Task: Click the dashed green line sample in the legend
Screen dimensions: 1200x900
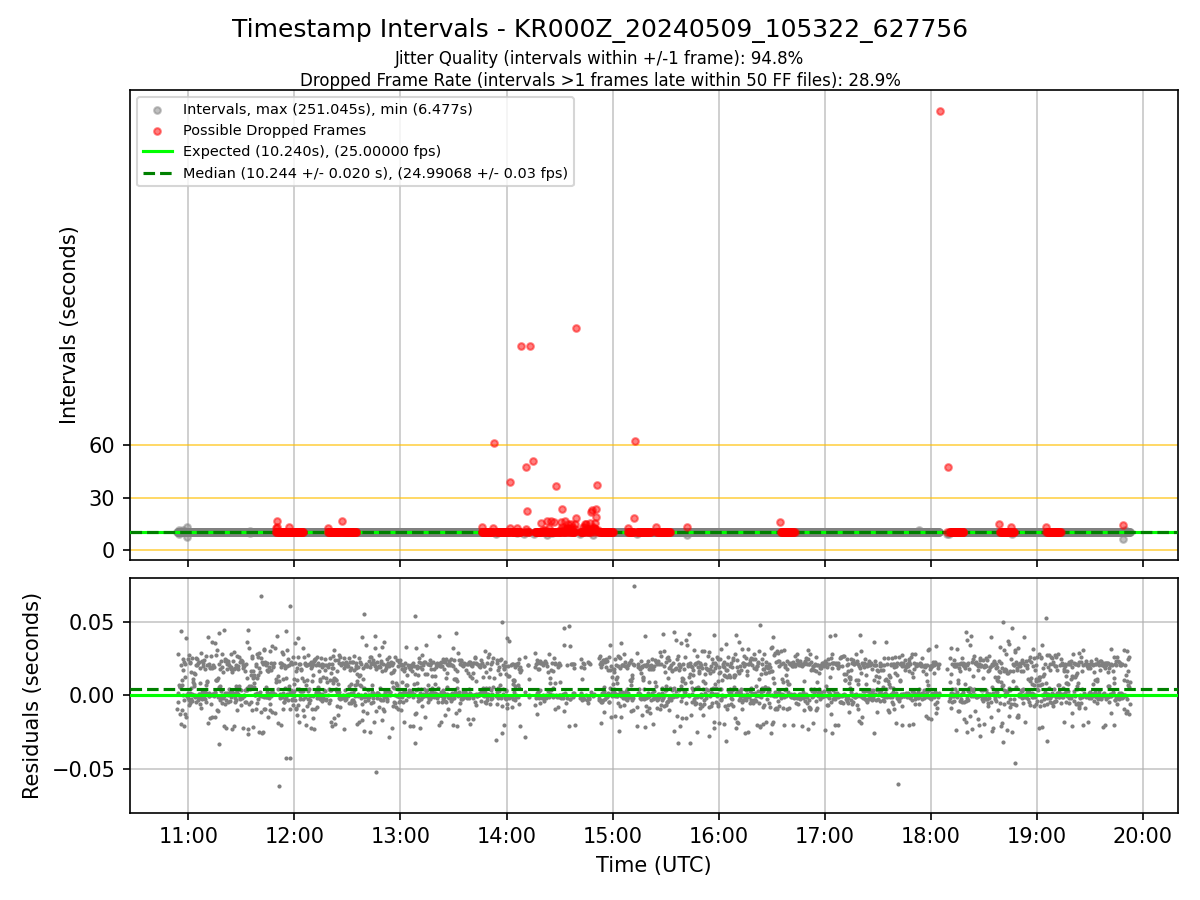Action: tap(157, 174)
